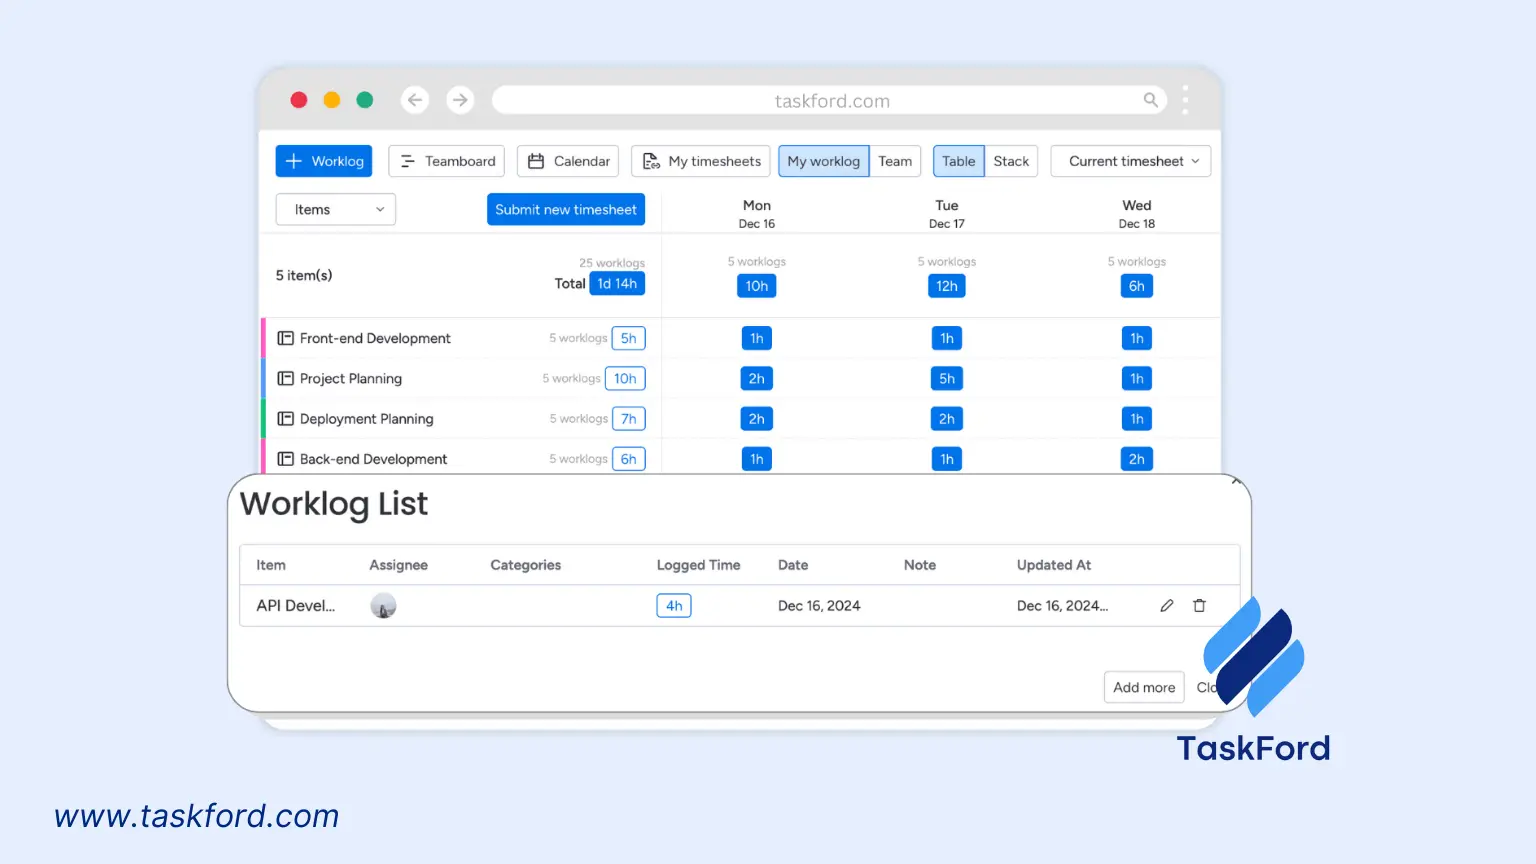This screenshot has width=1536, height=864.
Task: Open the Teamboard view
Action: pyautogui.click(x=446, y=161)
